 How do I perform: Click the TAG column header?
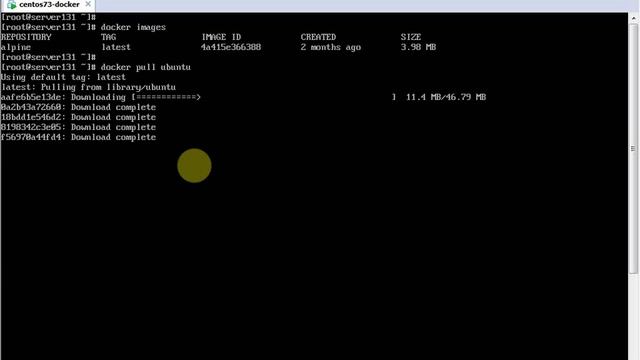[x=109, y=37]
